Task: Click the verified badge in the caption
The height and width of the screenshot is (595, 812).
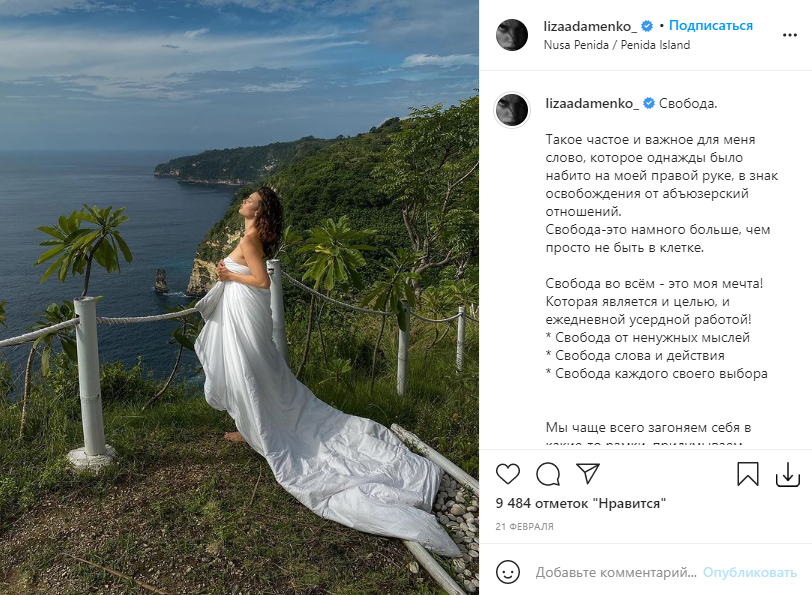Action: (648, 103)
